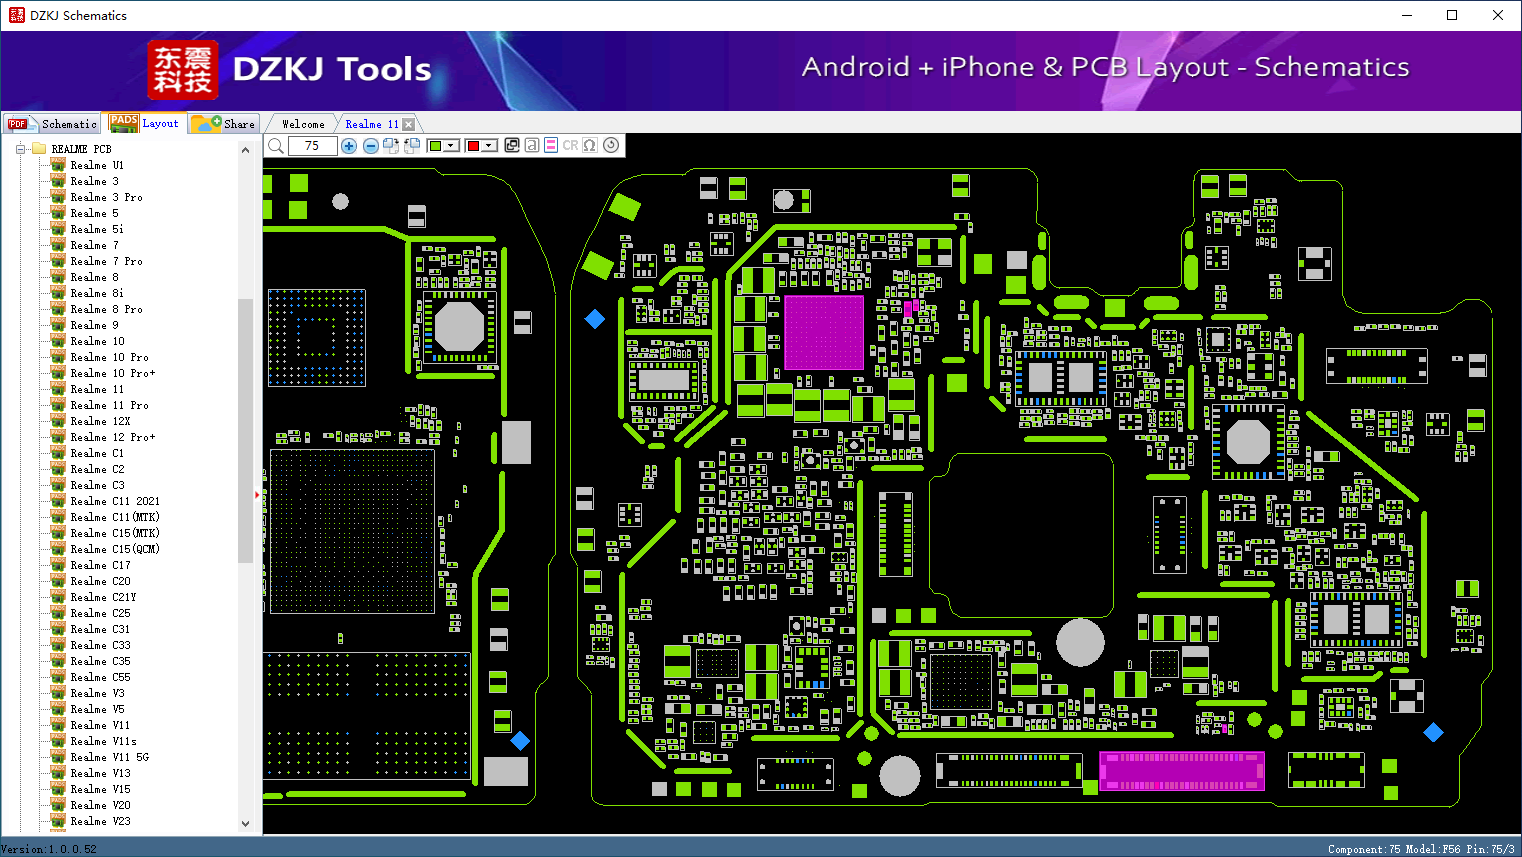This screenshot has height=857, width=1522.
Task: Toggle the letter 'a' text display icon
Action: [x=532, y=145]
